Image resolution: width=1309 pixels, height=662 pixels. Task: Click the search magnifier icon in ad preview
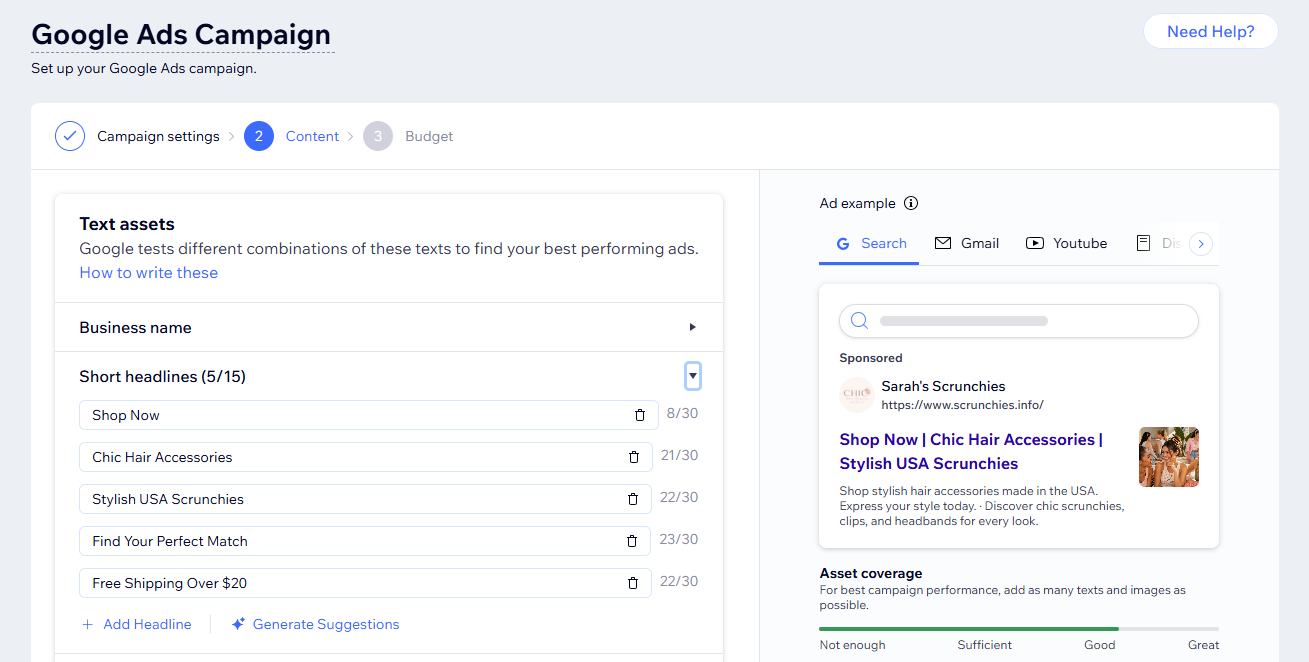(859, 321)
